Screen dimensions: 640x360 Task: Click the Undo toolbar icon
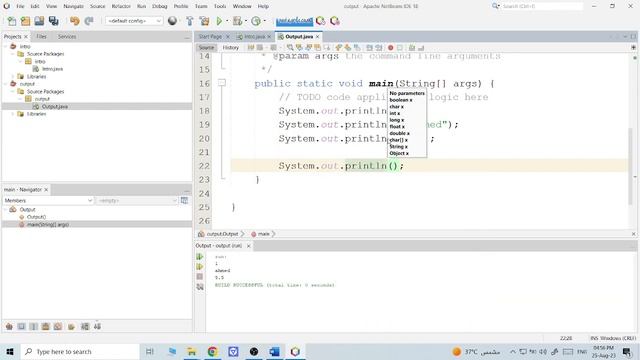[74, 21]
